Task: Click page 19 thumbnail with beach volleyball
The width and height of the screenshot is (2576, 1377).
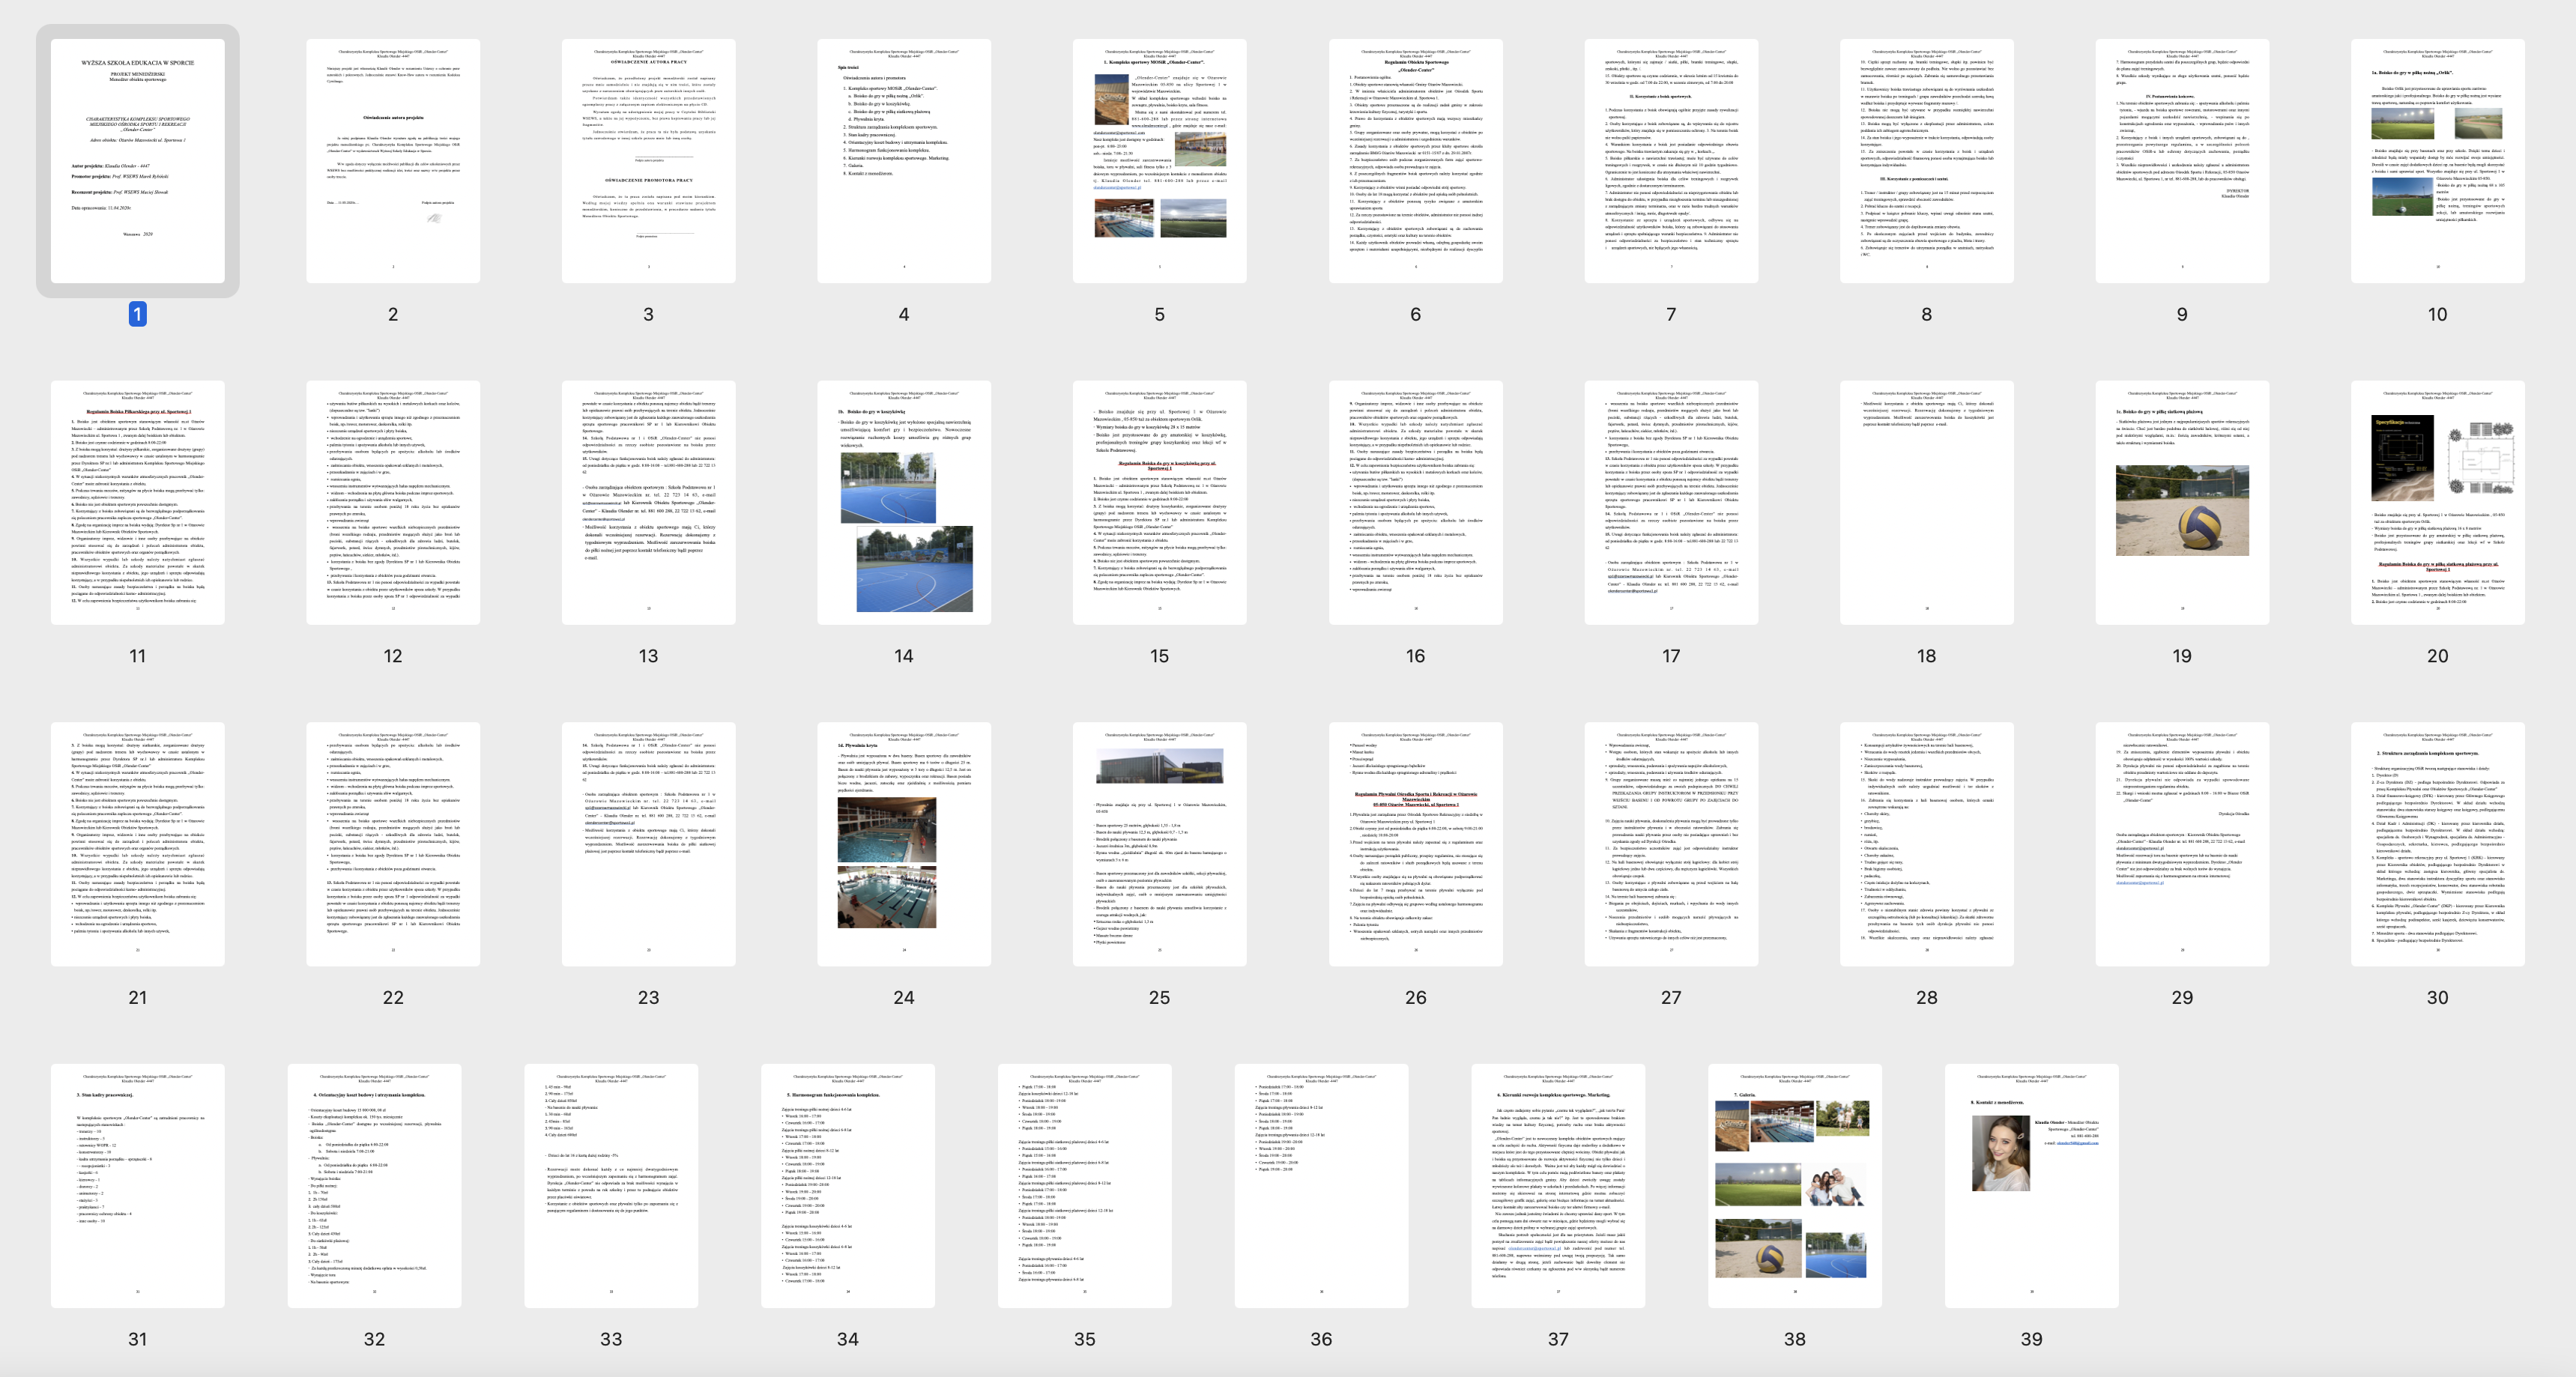Action: point(2181,502)
